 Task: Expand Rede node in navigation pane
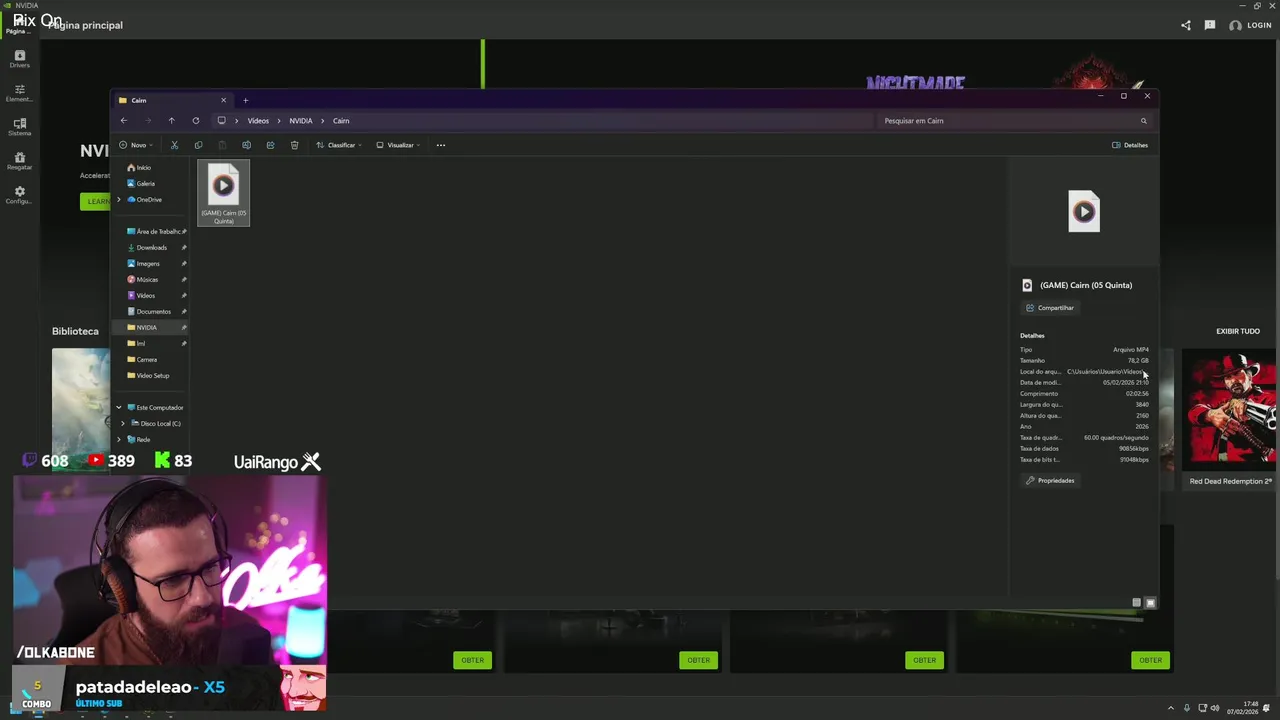(119, 440)
